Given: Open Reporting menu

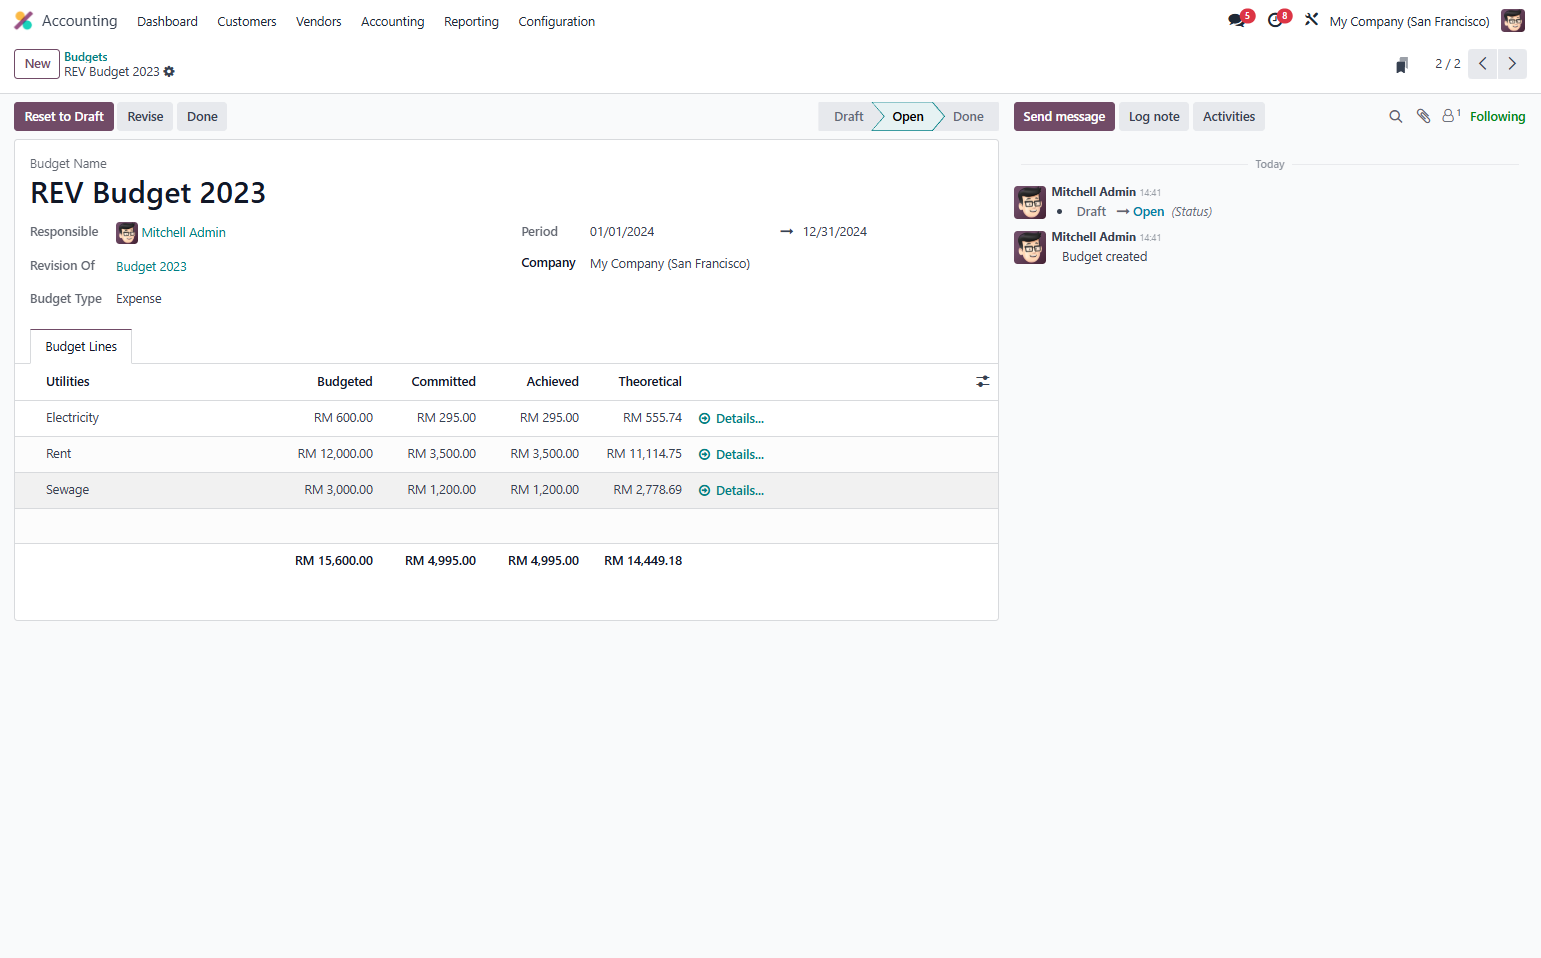Looking at the screenshot, I should click(471, 21).
